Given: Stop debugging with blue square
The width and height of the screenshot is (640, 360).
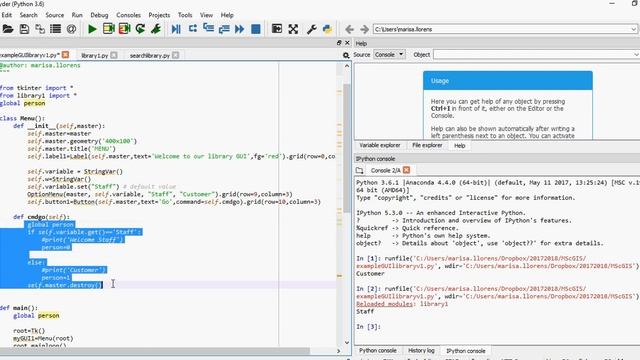Looking at the screenshot, I should (256, 29).
